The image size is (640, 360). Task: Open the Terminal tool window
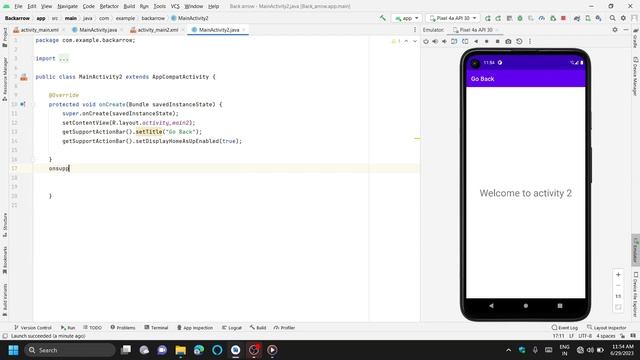[156, 328]
